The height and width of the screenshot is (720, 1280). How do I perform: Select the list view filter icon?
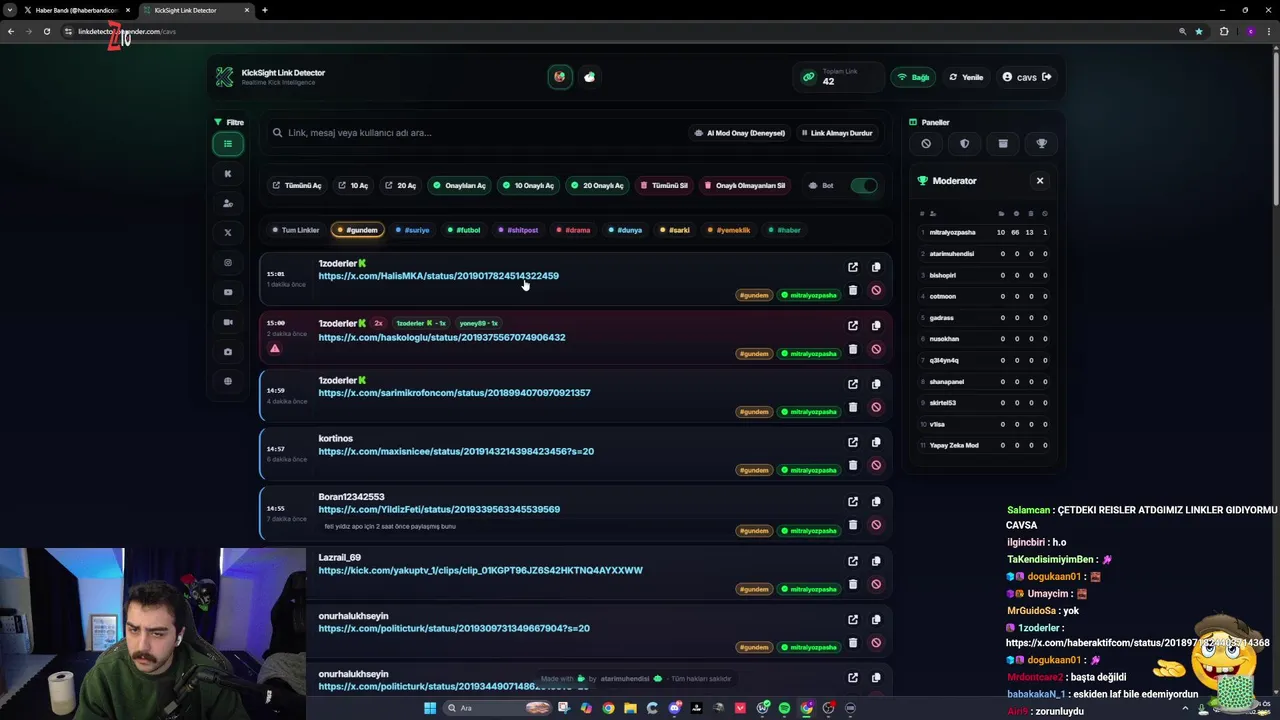228,144
